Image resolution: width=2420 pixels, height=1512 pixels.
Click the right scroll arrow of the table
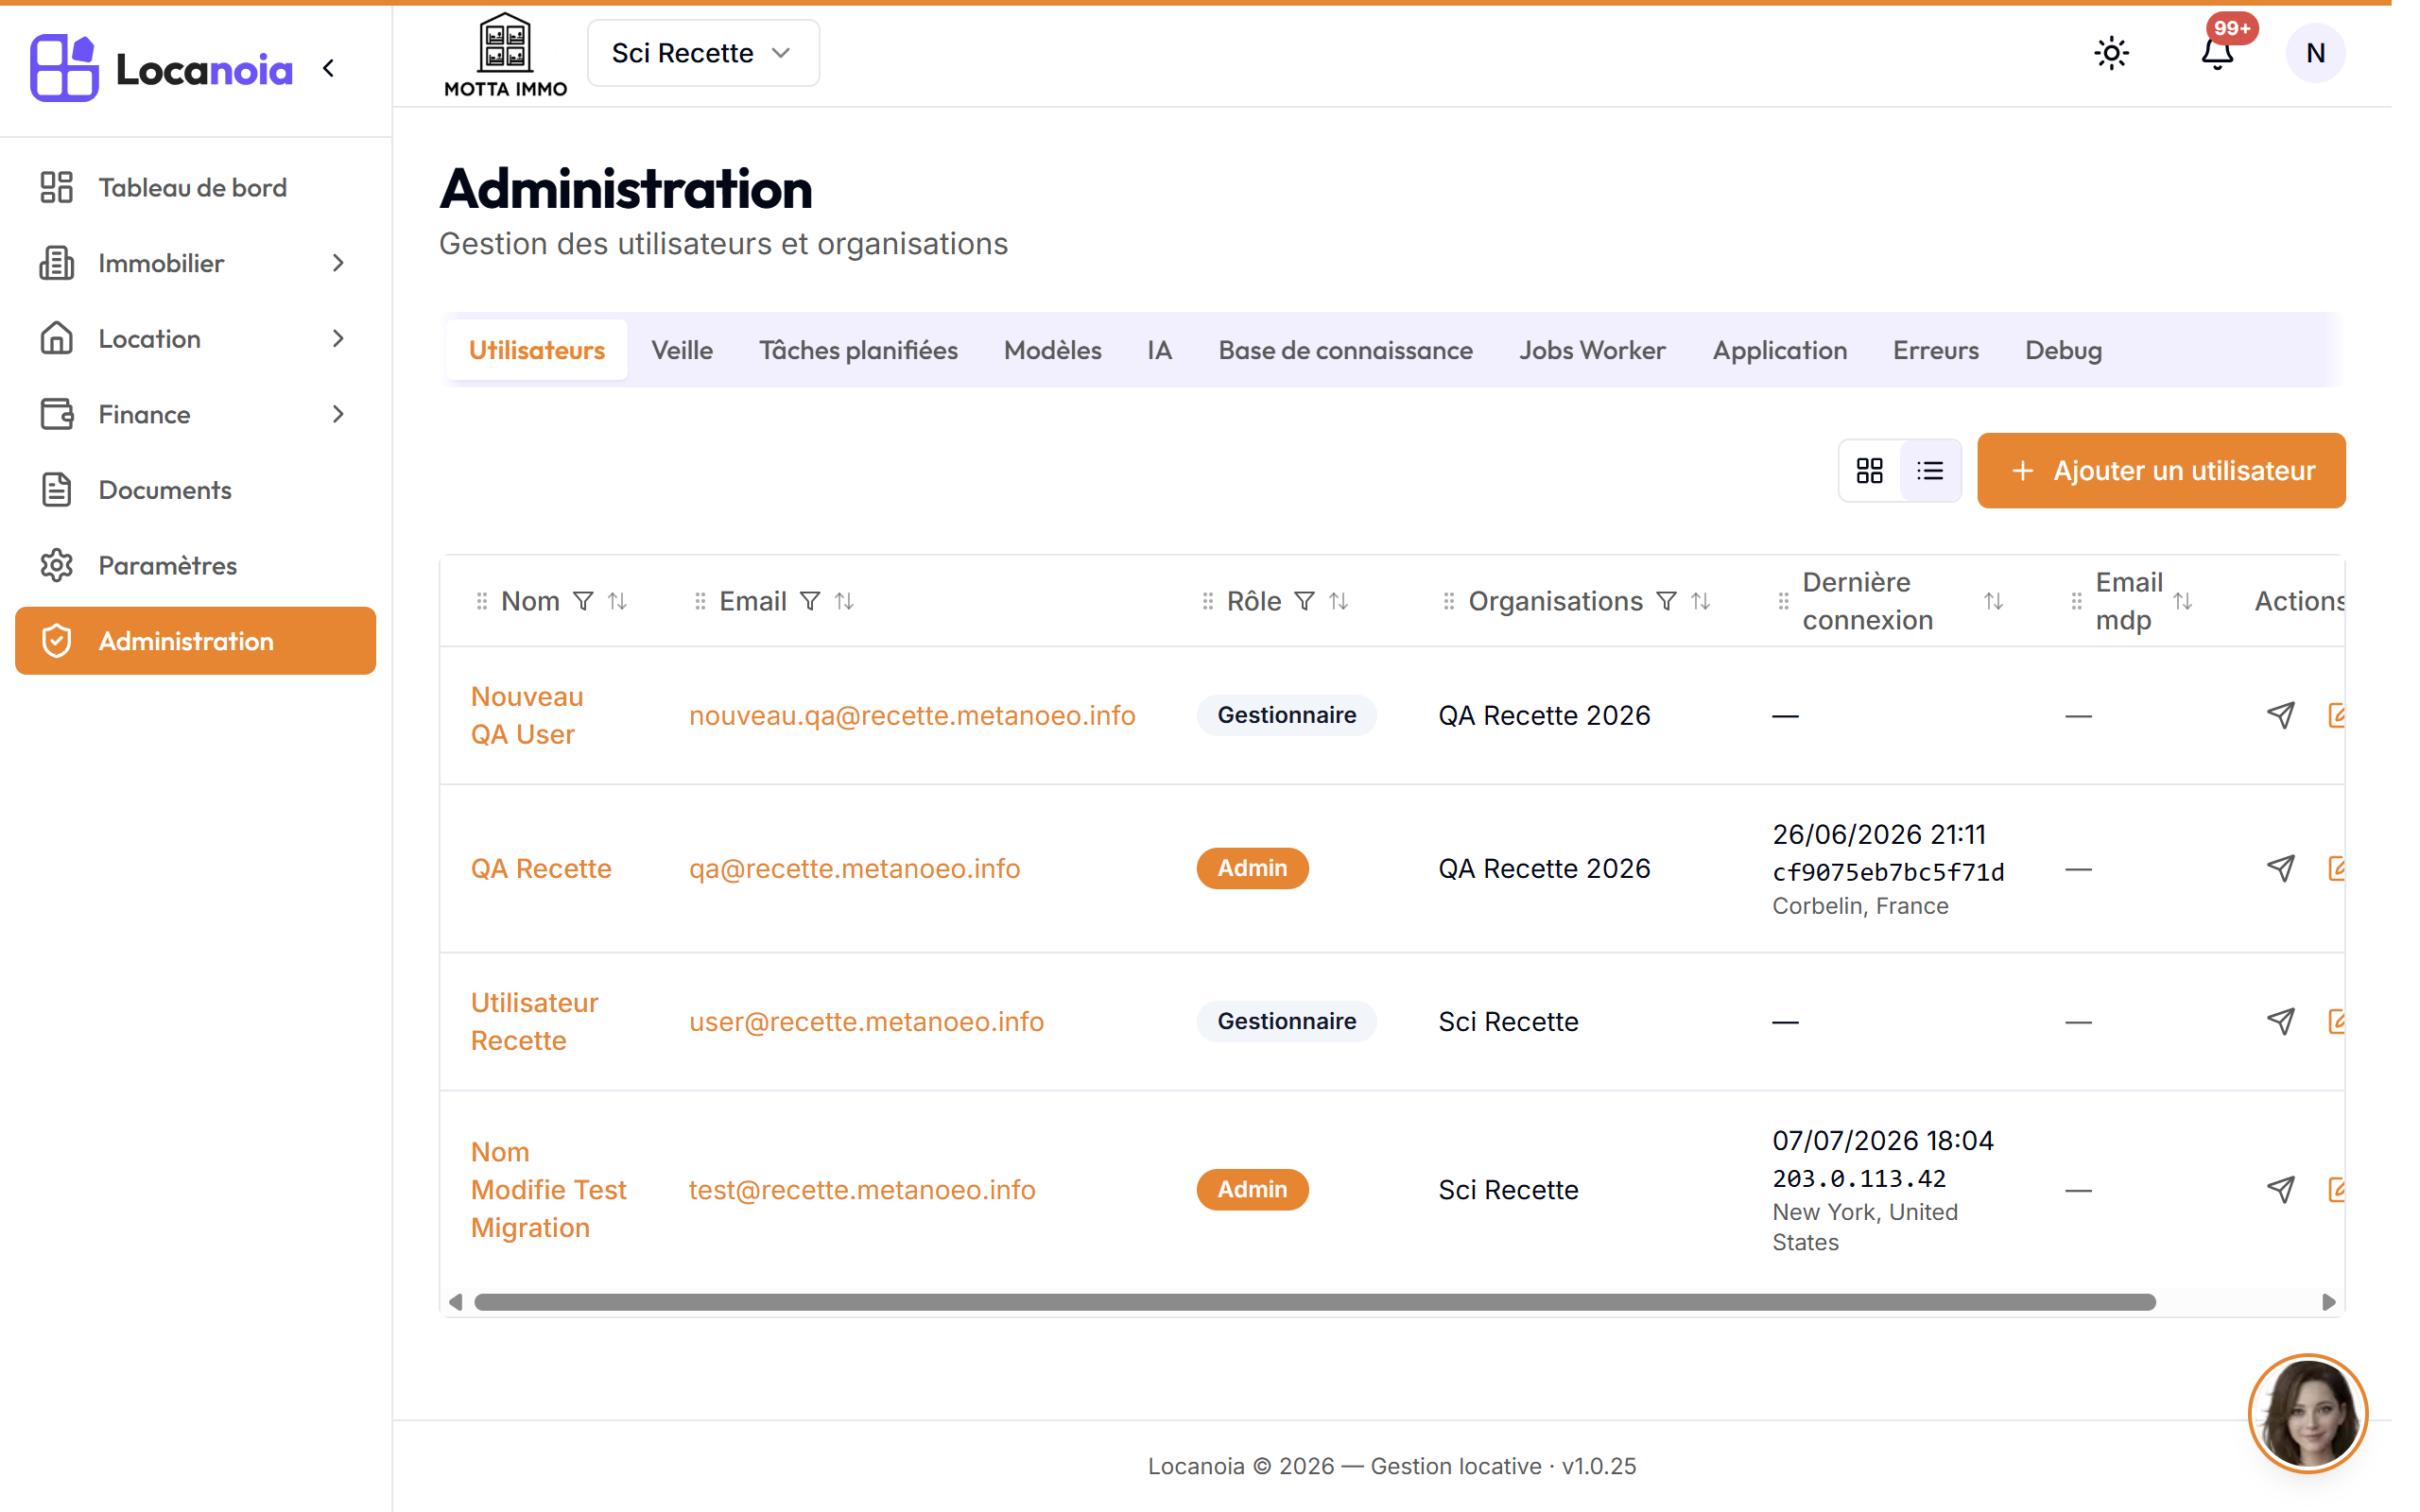click(2328, 1302)
